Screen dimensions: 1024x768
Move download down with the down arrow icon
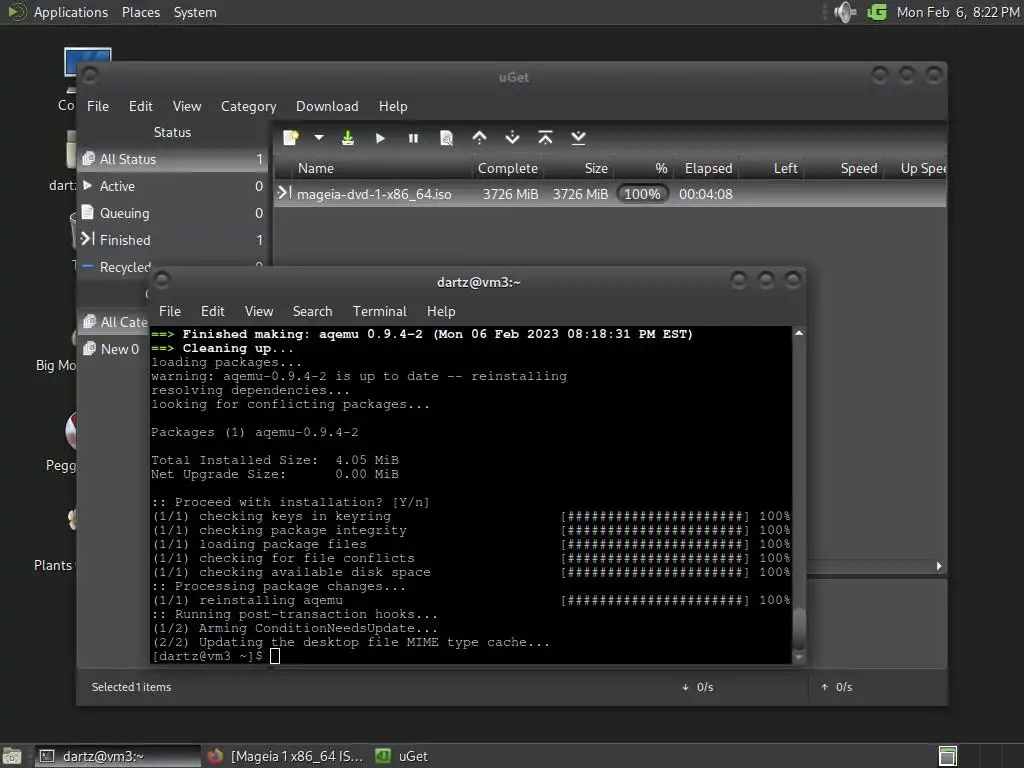[513, 138]
